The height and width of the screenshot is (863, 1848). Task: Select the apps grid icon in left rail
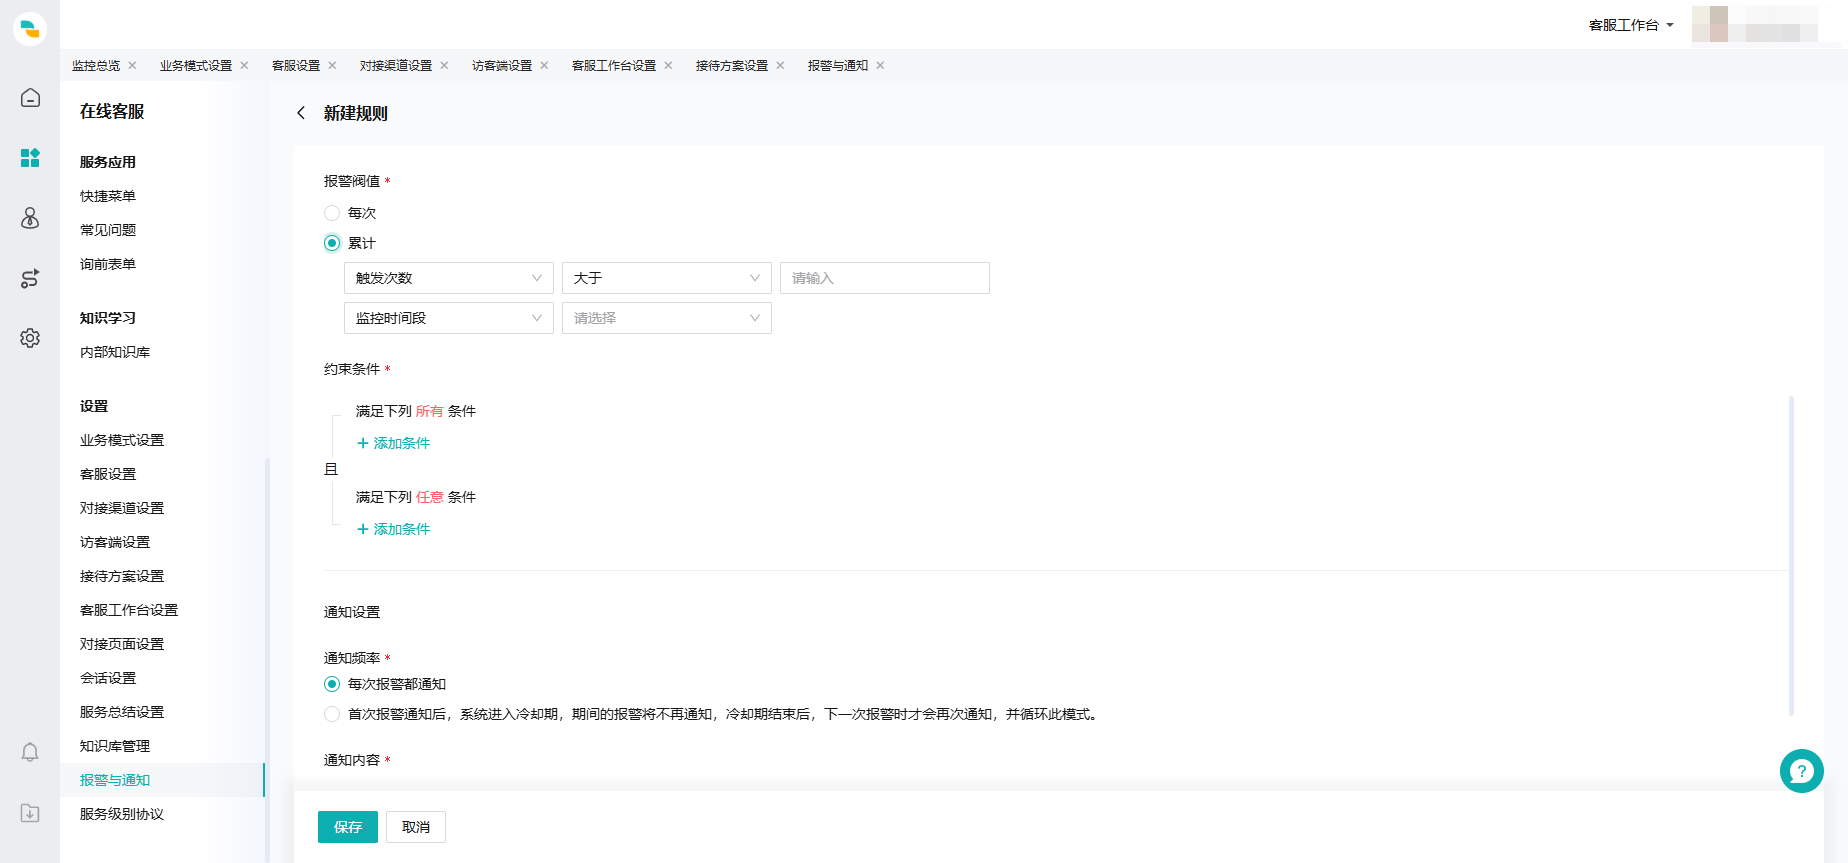pos(30,158)
